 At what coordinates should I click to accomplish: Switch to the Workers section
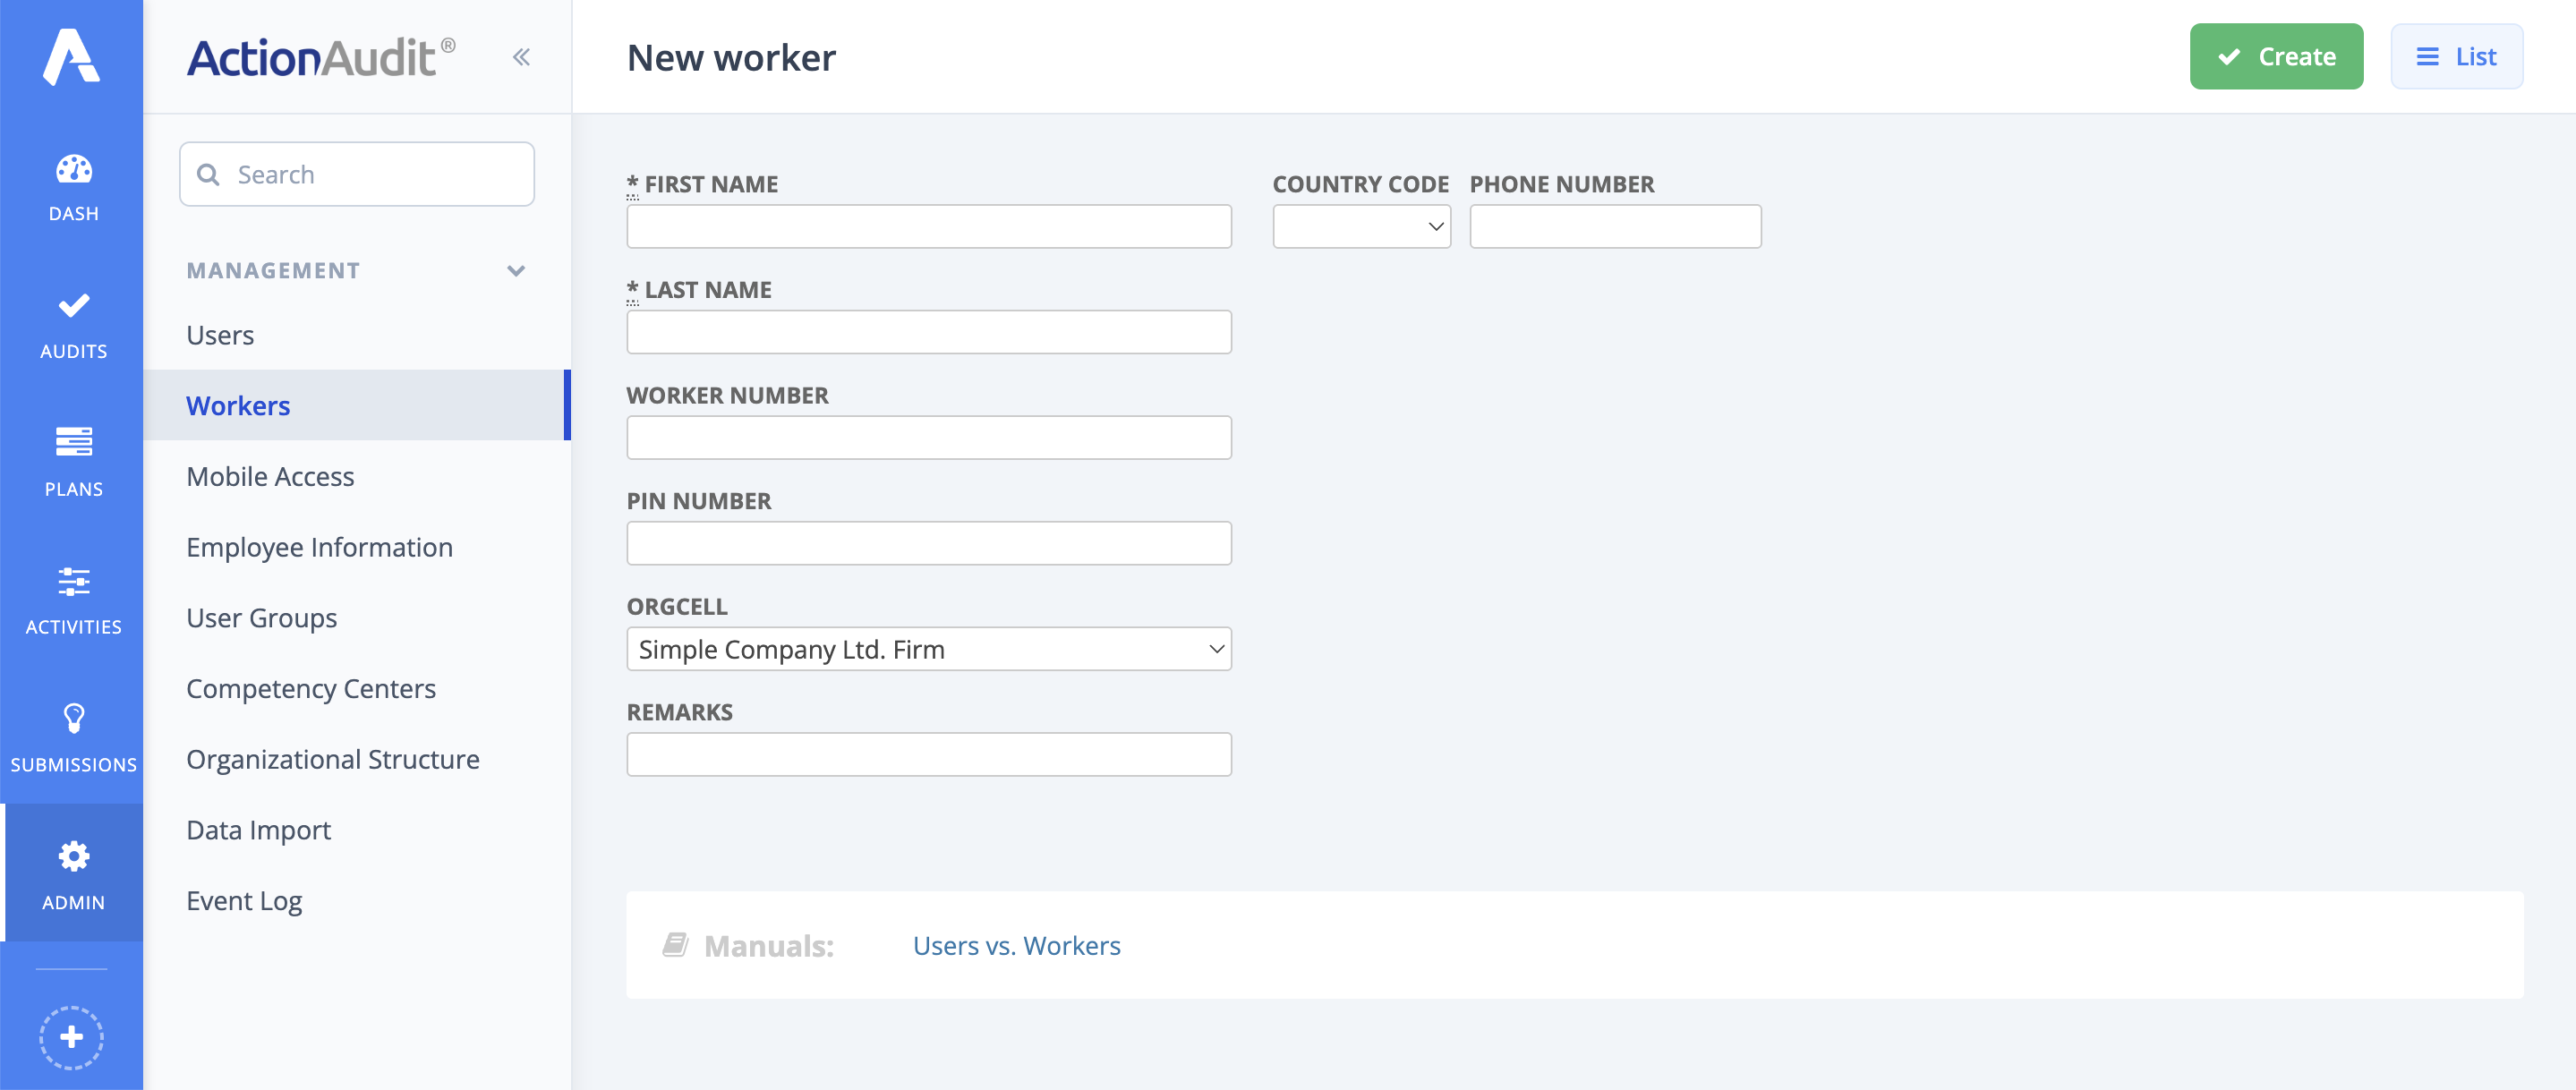coord(237,405)
